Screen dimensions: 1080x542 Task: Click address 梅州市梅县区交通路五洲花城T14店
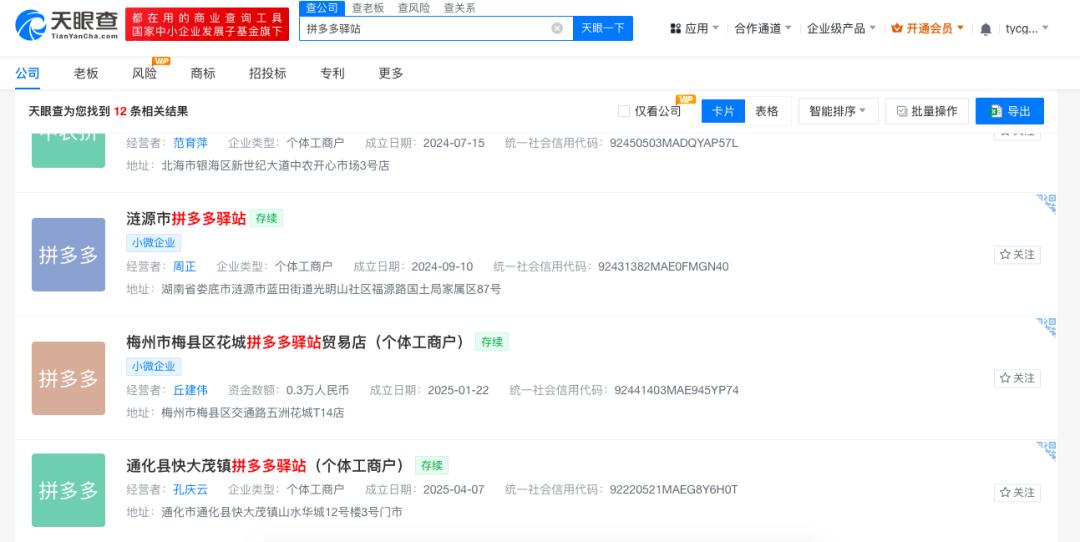pos(253,413)
